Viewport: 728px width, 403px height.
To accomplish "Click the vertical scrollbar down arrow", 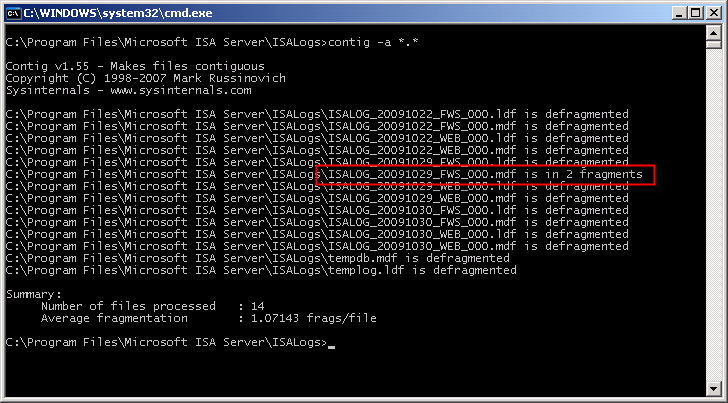I will [x=711, y=389].
